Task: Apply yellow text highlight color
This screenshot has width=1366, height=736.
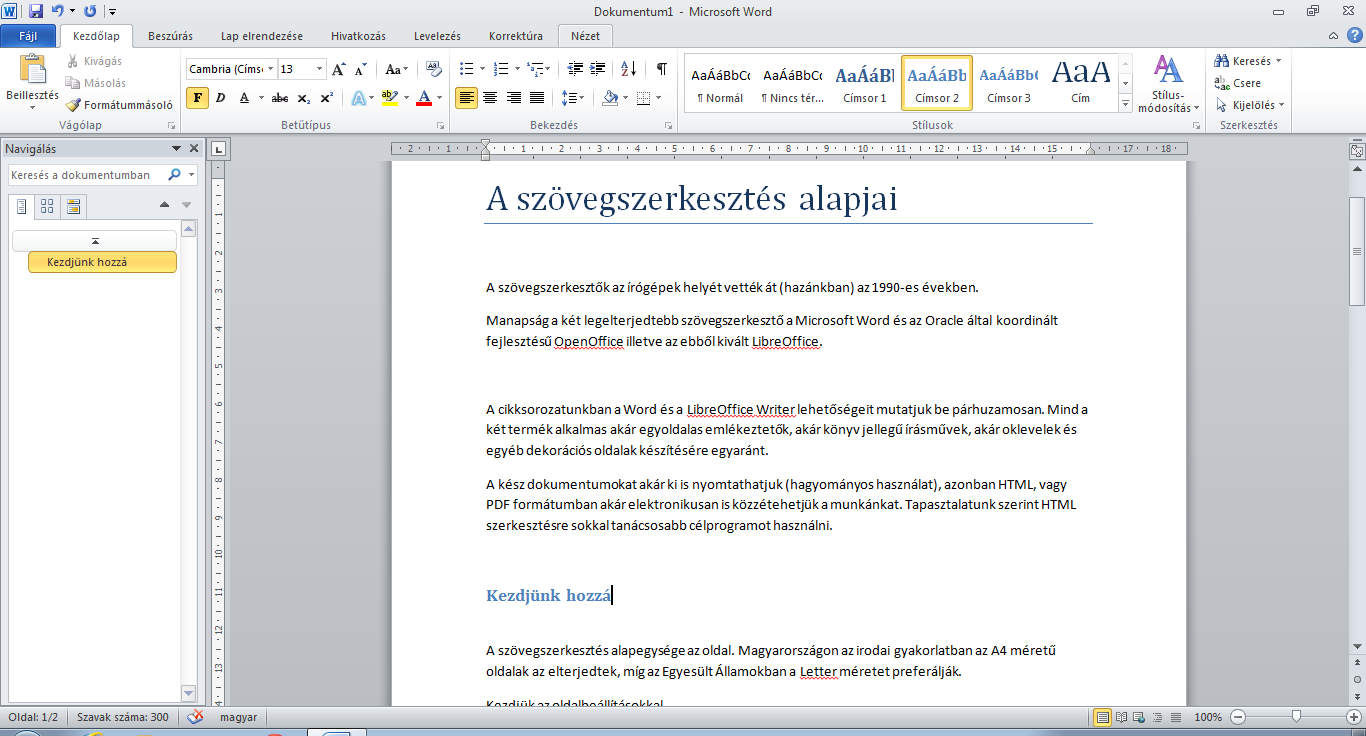Action: 390,98
